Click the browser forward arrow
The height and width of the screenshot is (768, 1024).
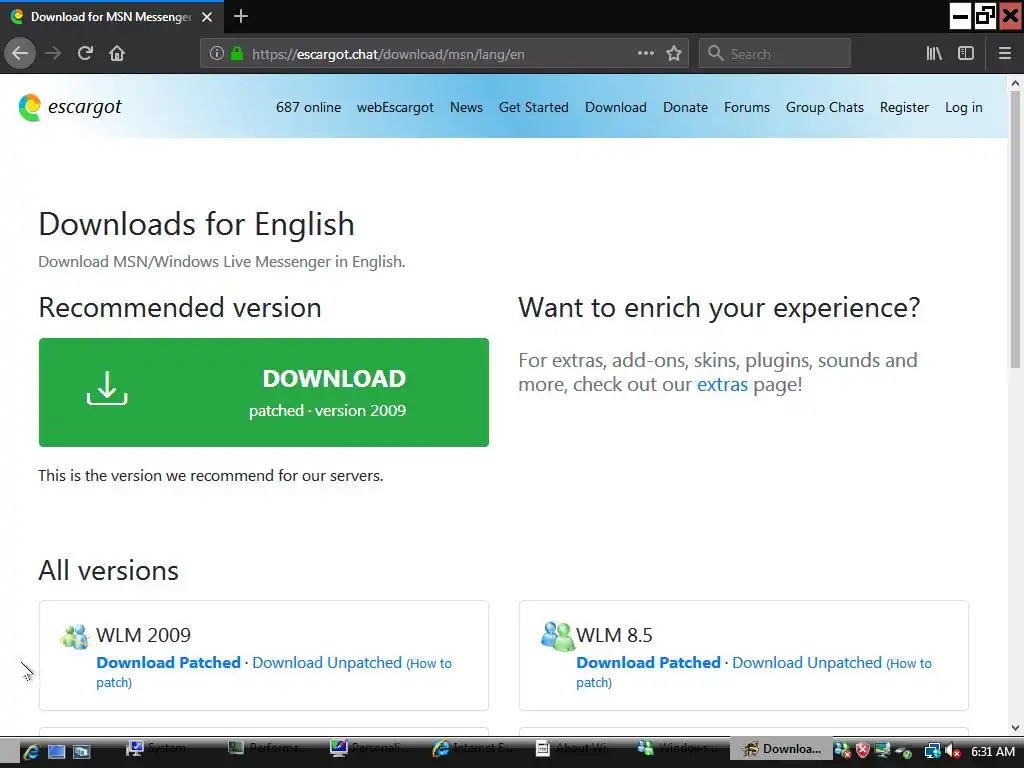[53, 54]
